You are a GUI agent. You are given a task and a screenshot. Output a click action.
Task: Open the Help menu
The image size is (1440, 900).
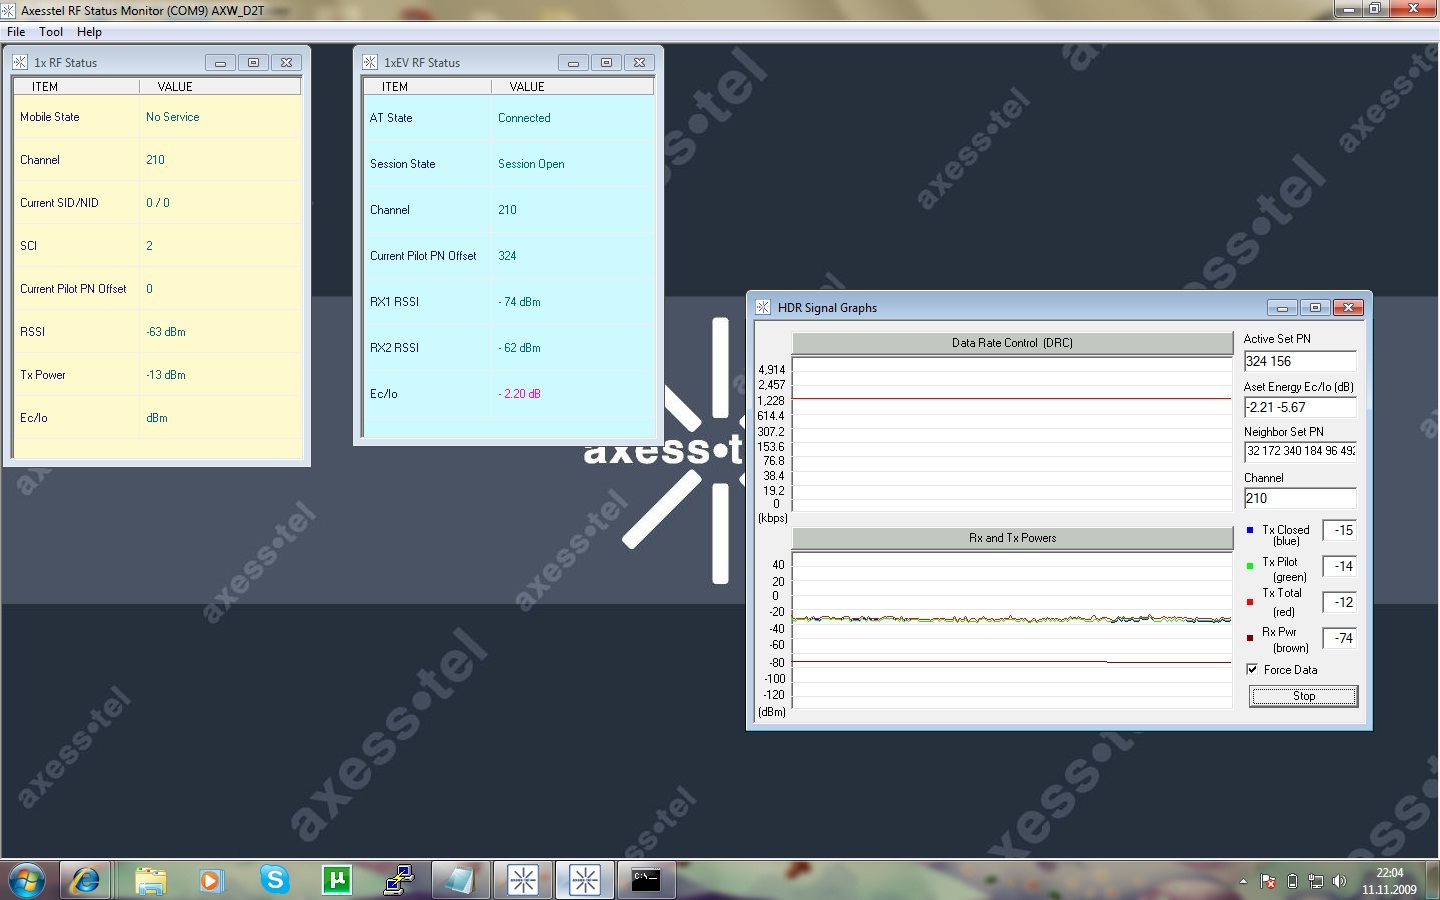pos(89,32)
